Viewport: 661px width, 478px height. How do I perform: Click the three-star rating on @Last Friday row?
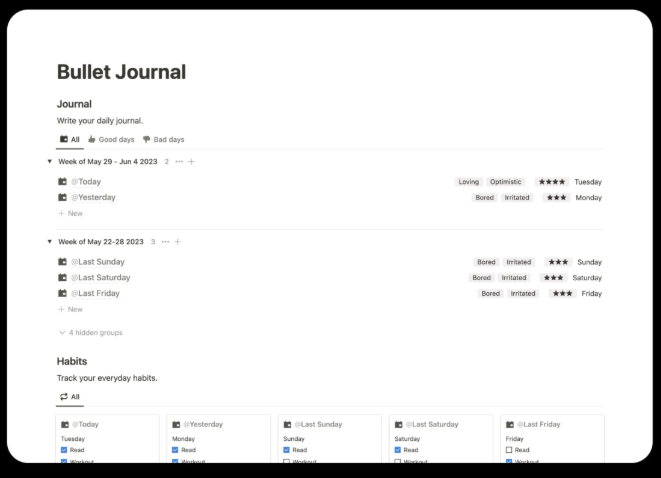[562, 293]
